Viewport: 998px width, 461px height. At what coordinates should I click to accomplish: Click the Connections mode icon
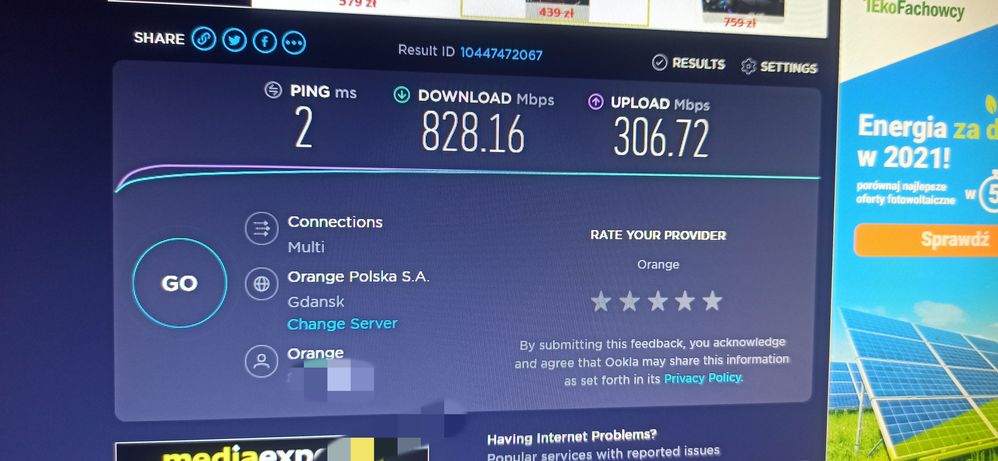(262, 229)
